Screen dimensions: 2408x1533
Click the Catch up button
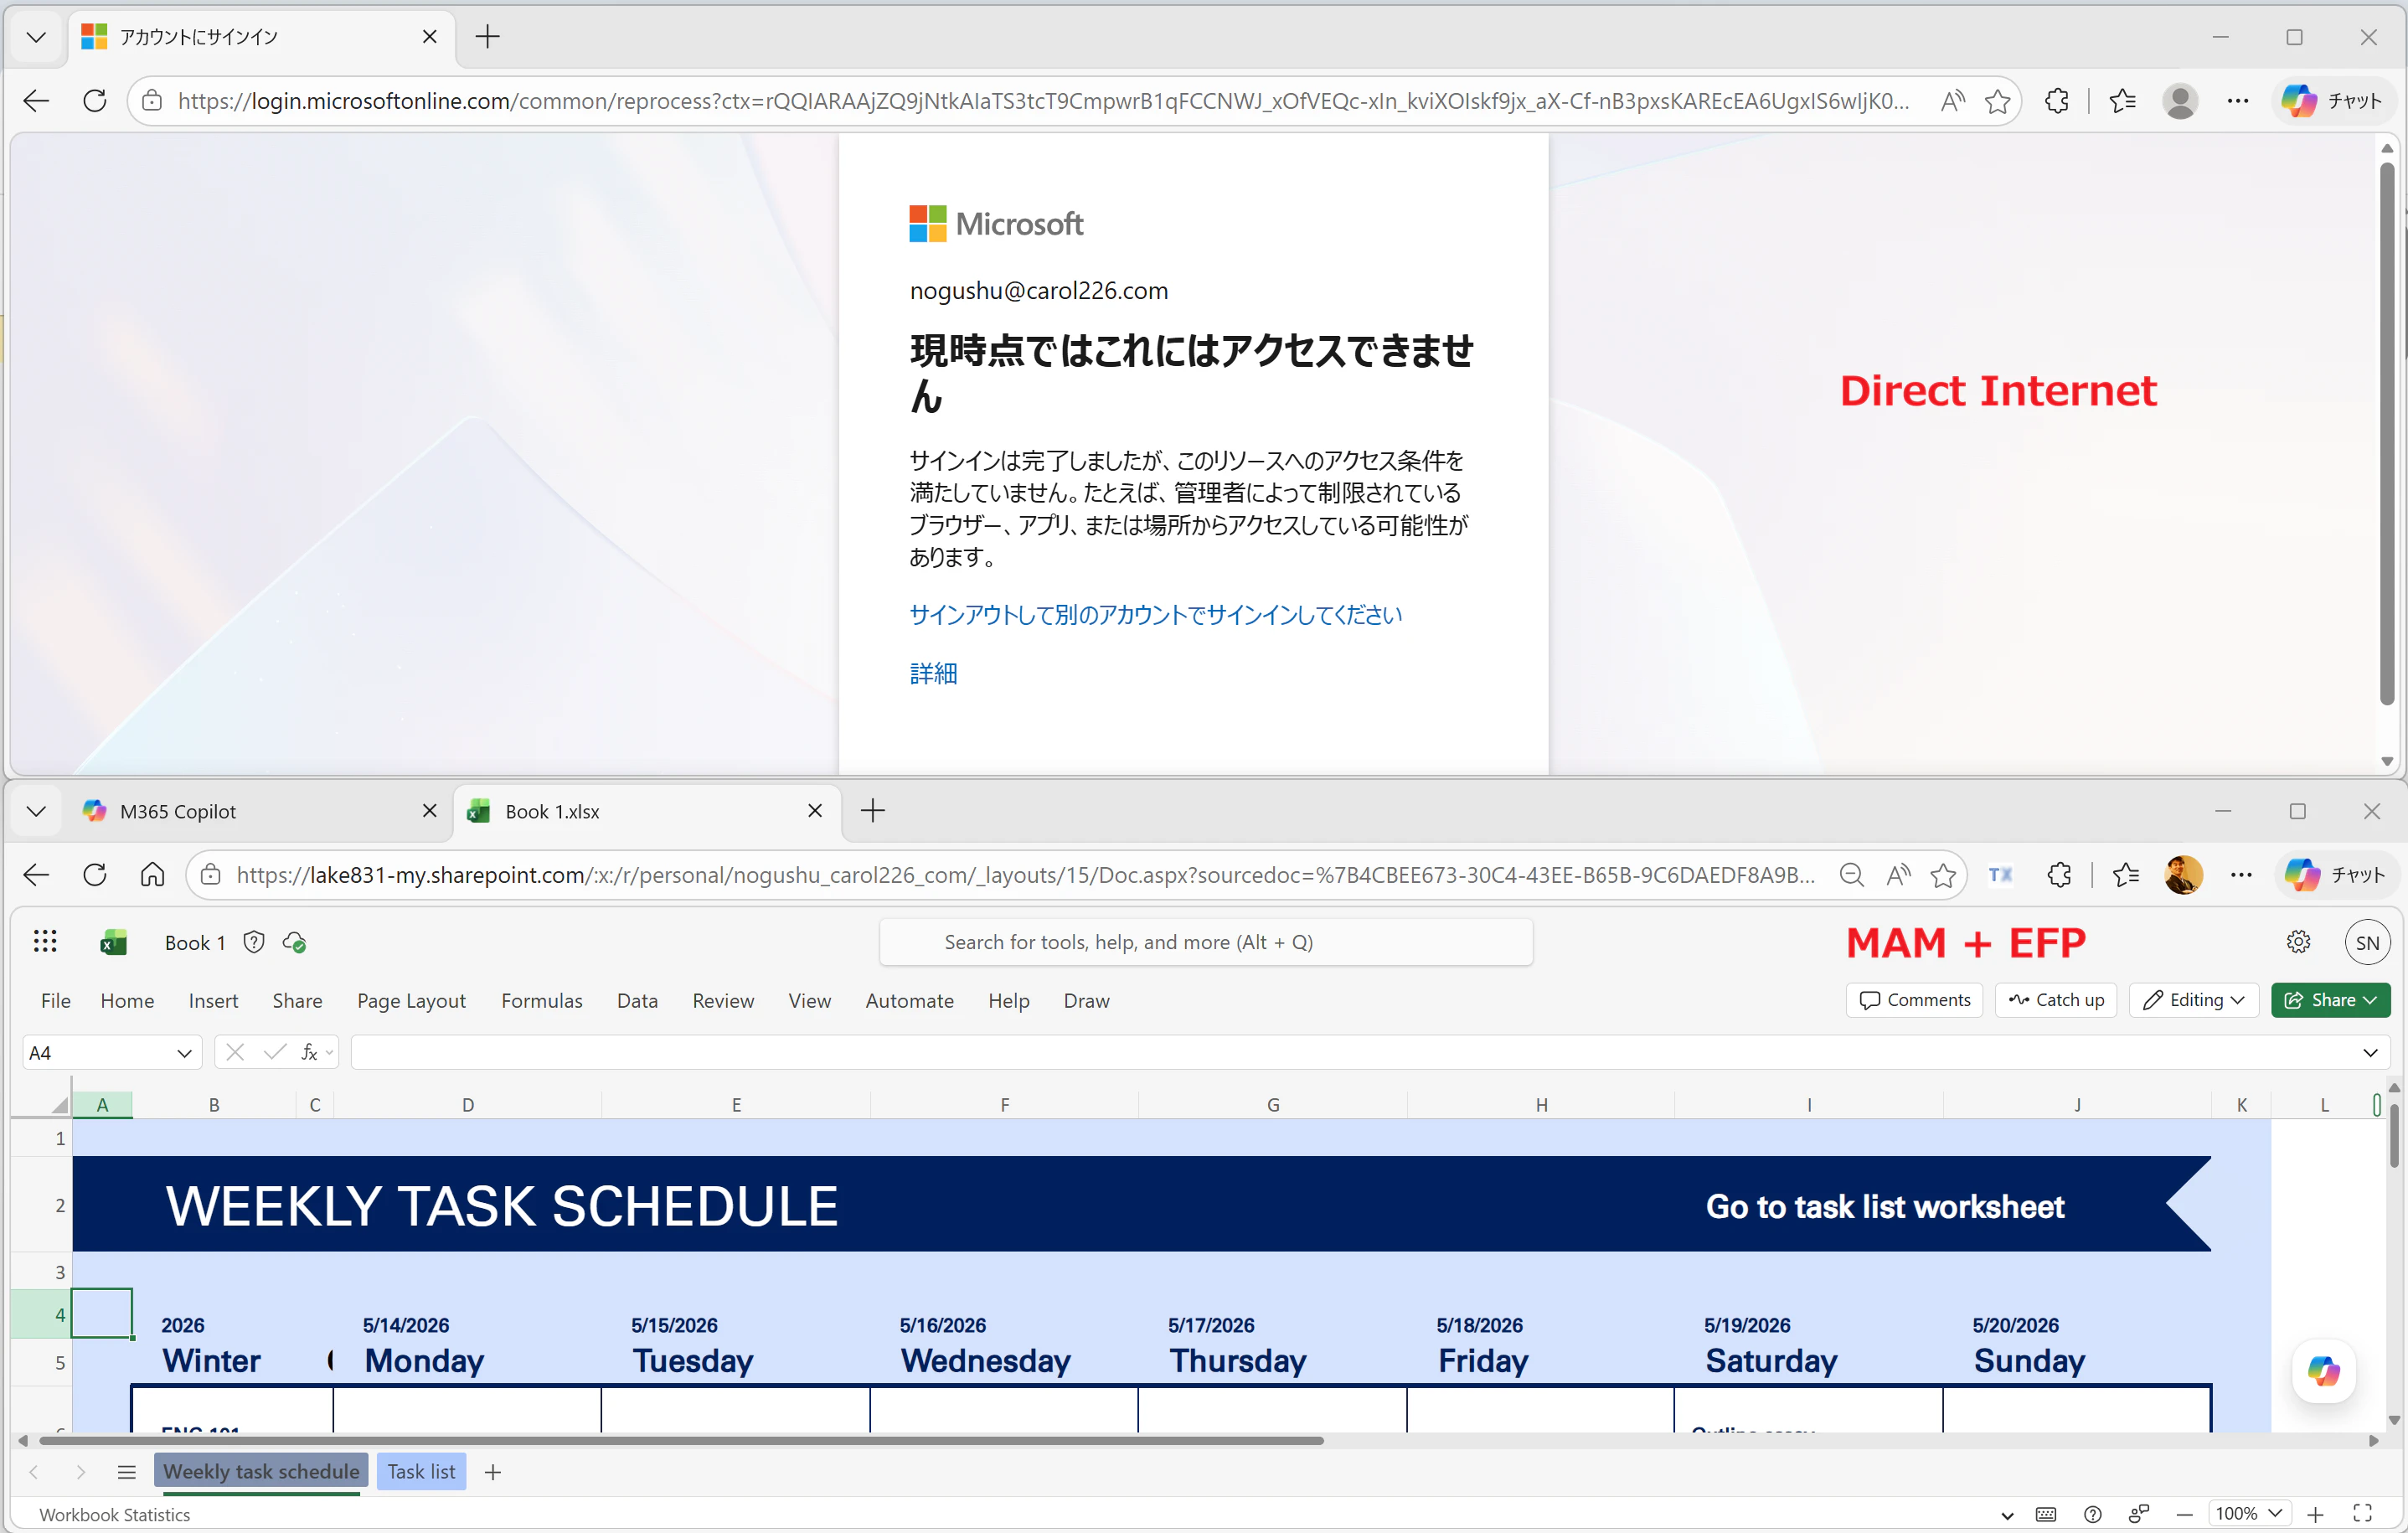2056,999
